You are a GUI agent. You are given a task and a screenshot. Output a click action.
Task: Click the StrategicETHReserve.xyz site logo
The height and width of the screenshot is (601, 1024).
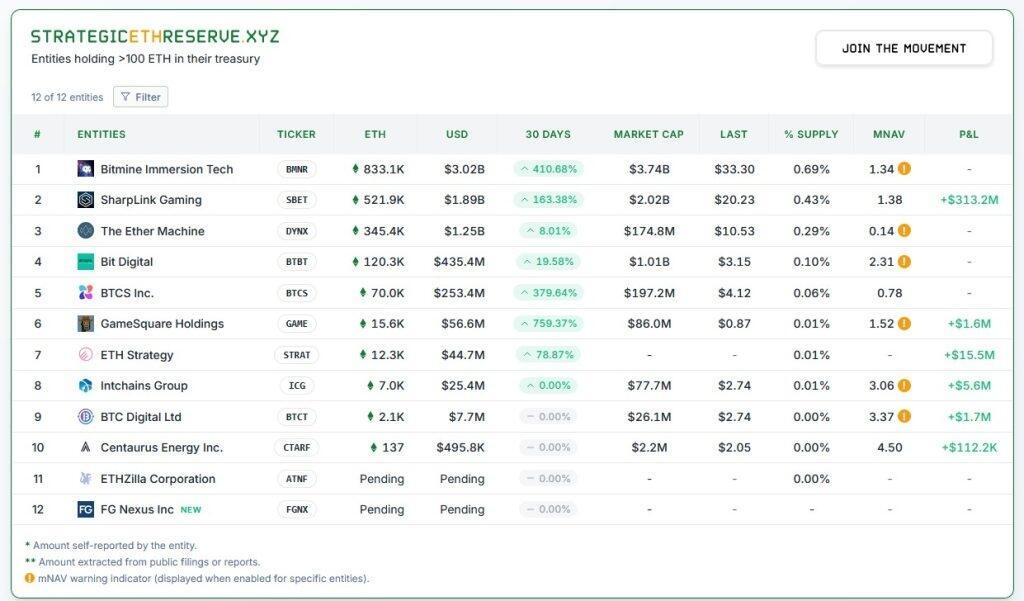[x=155, y=37]
